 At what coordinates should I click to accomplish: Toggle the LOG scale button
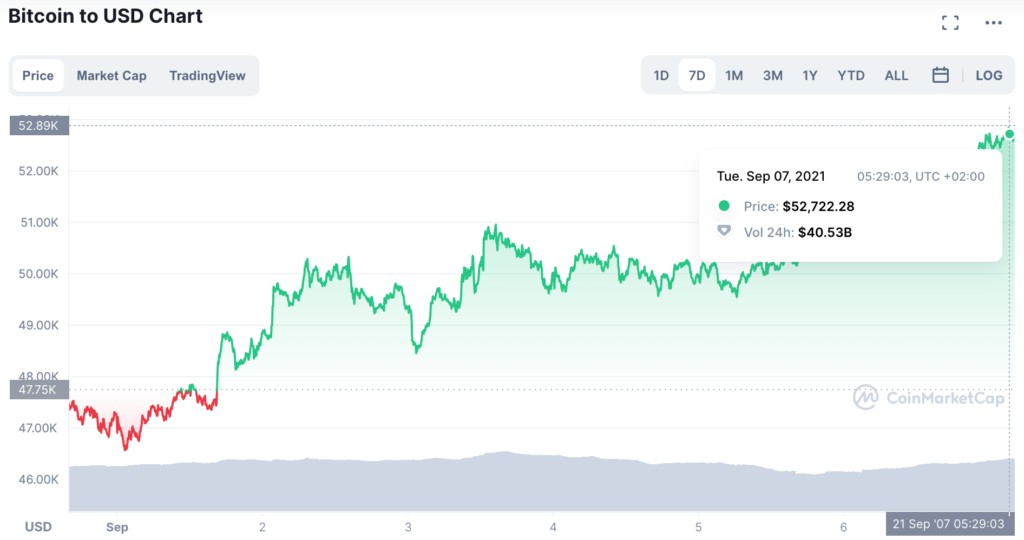tap(989, 75)
